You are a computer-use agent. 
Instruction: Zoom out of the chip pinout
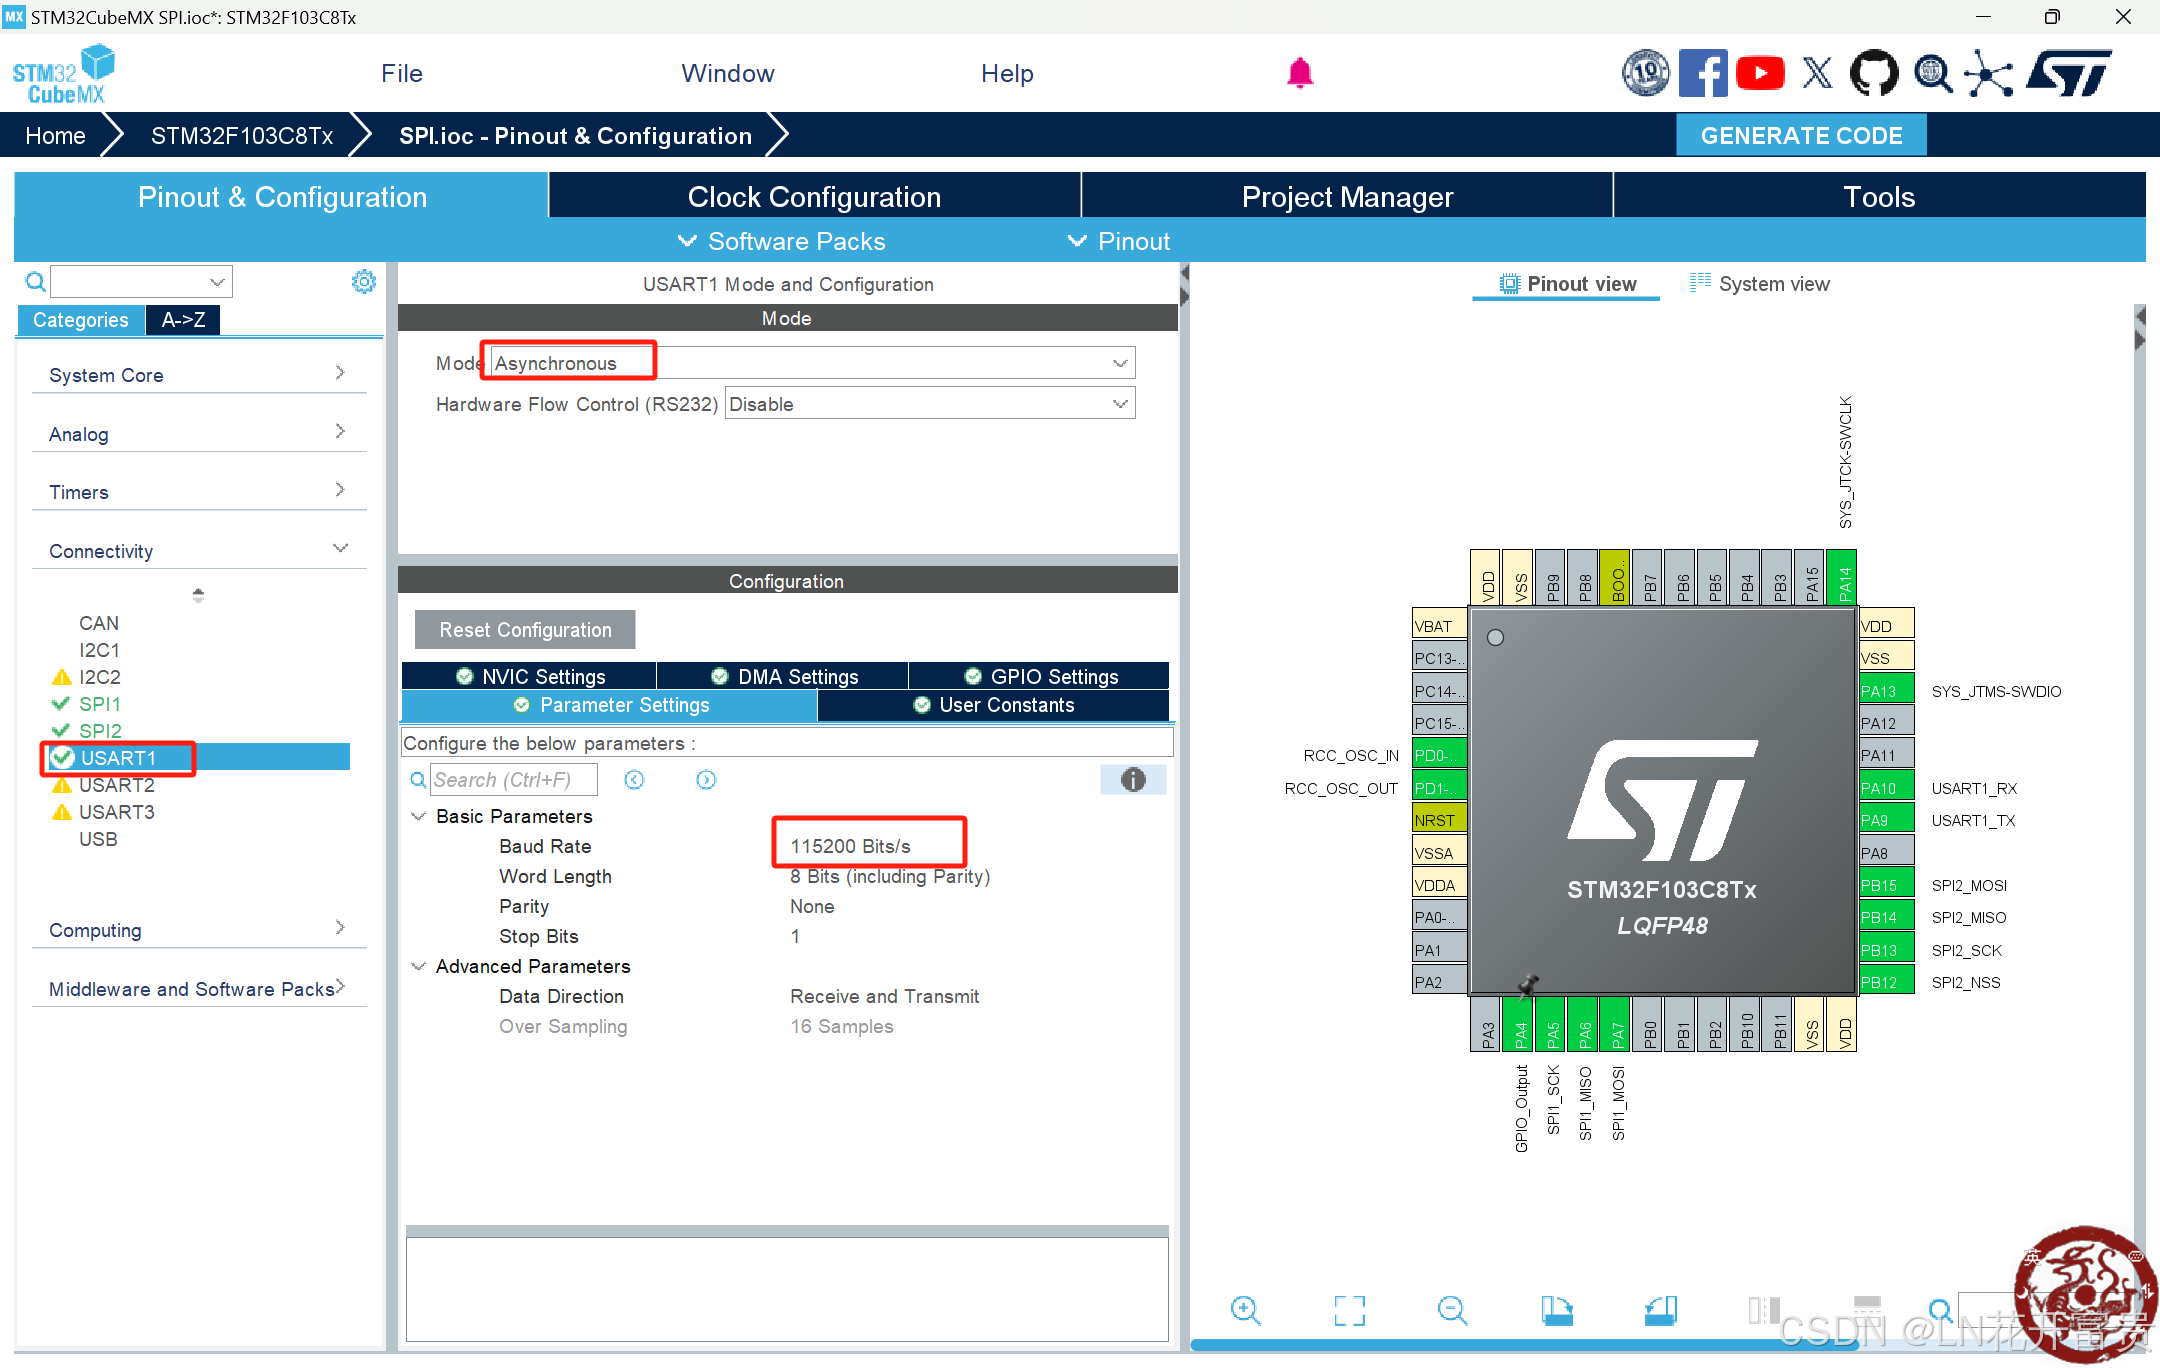[1452, 1310]
